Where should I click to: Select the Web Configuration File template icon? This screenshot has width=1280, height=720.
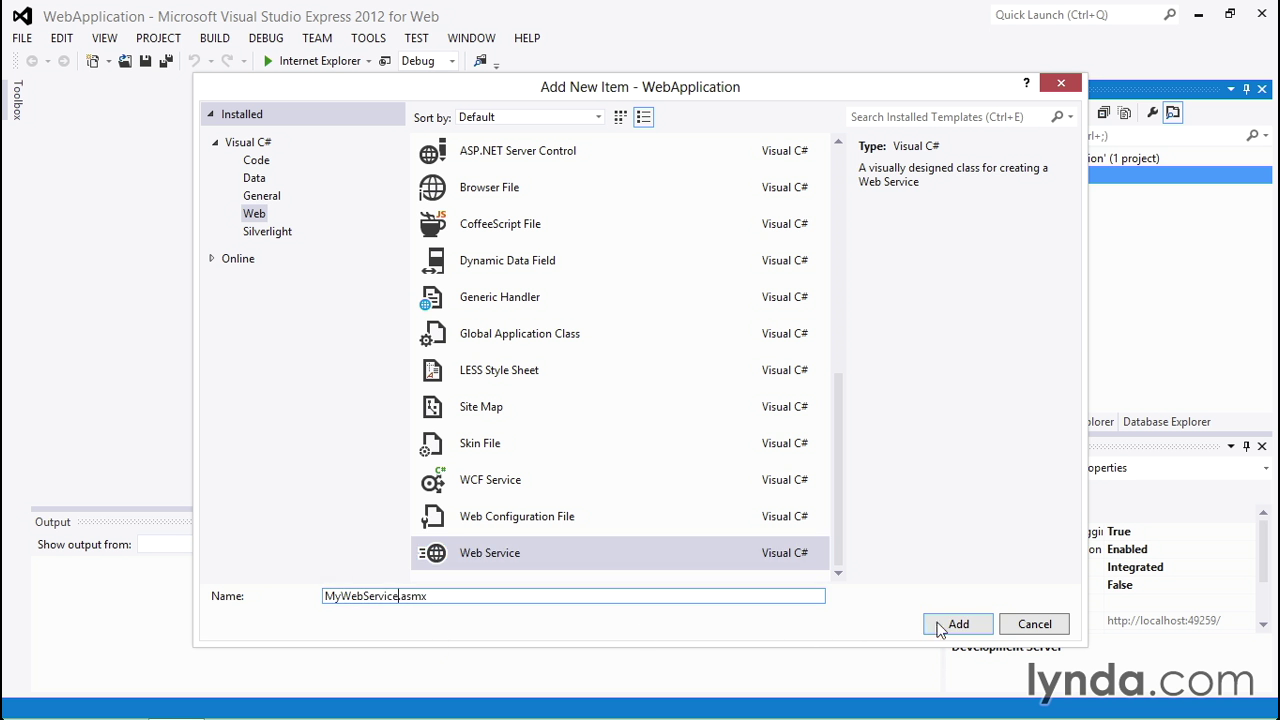pos(432,516)
